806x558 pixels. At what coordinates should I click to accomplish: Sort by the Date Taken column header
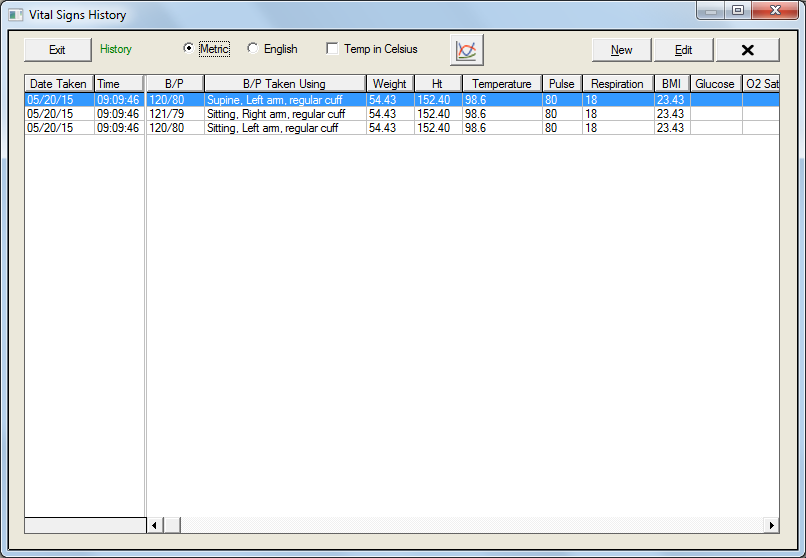click(59, 84)
